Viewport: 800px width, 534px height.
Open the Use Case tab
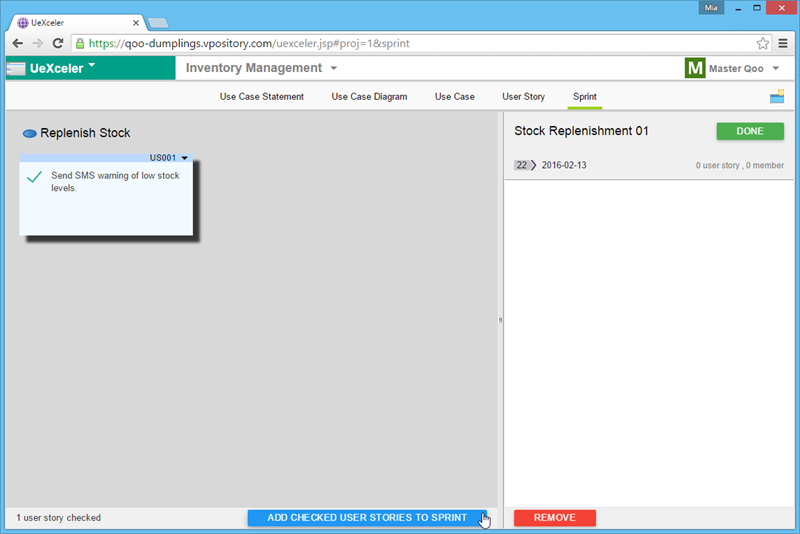(455, 96)
